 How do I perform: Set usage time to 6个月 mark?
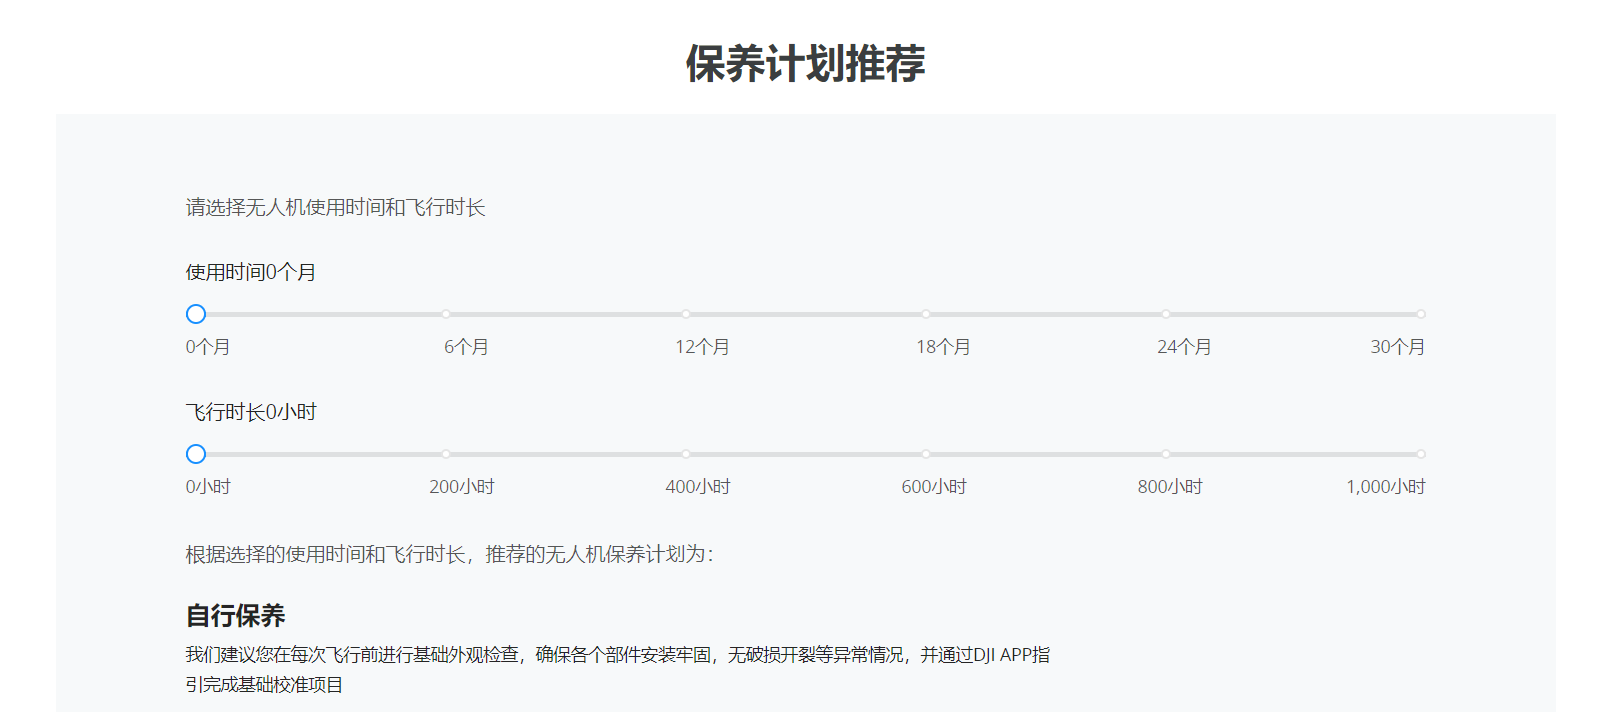pyautogui.click(x=446, y=314)
